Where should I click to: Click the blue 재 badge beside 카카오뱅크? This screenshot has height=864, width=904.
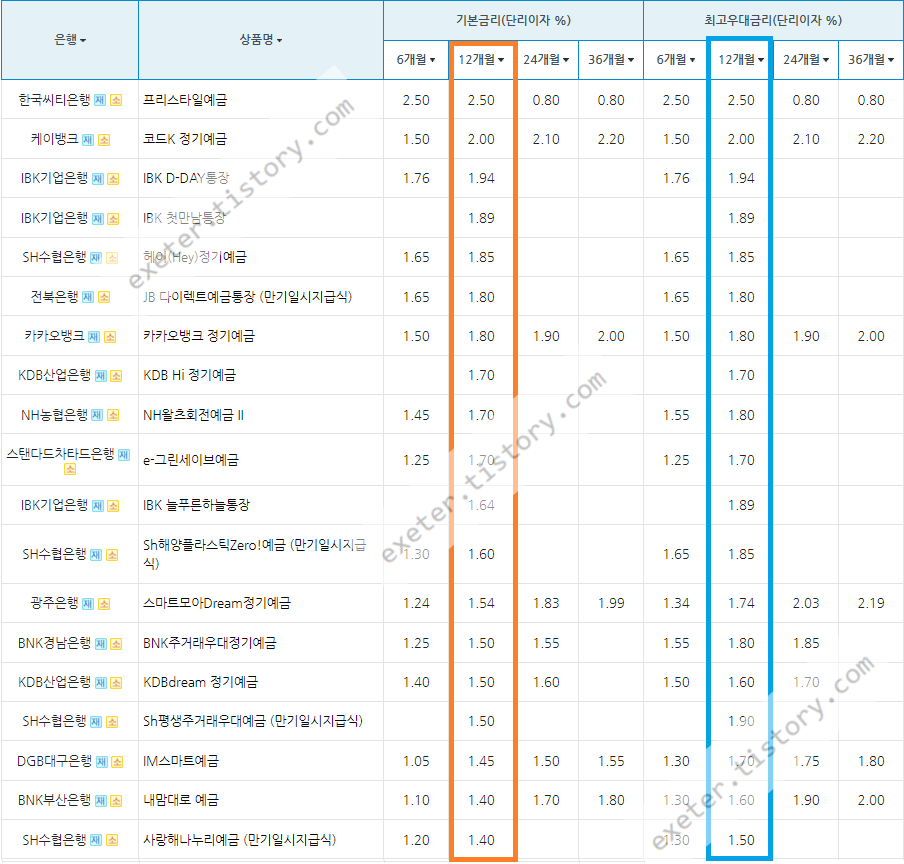click(x=93, y=337)
